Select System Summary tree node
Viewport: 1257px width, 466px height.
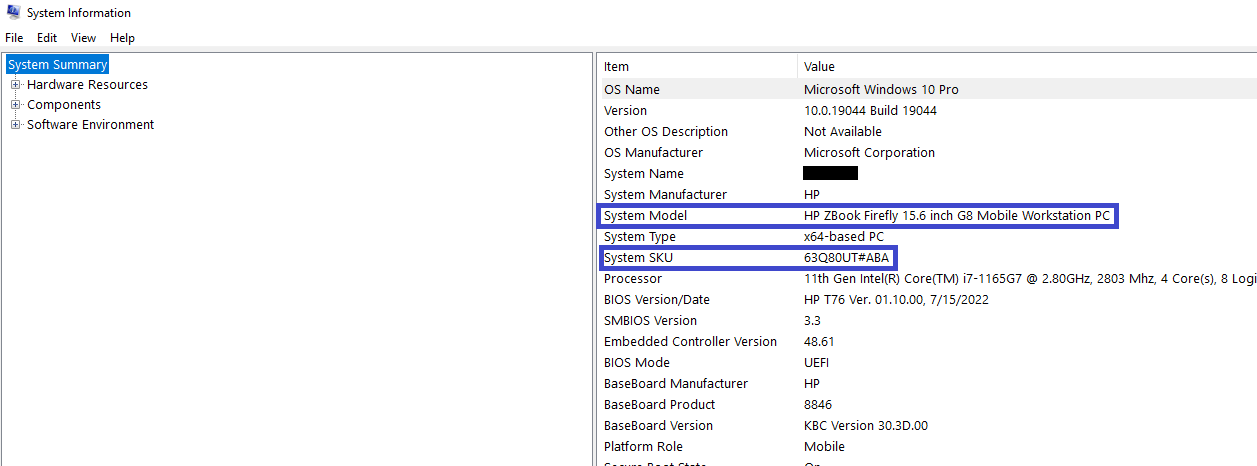point(57,65)
